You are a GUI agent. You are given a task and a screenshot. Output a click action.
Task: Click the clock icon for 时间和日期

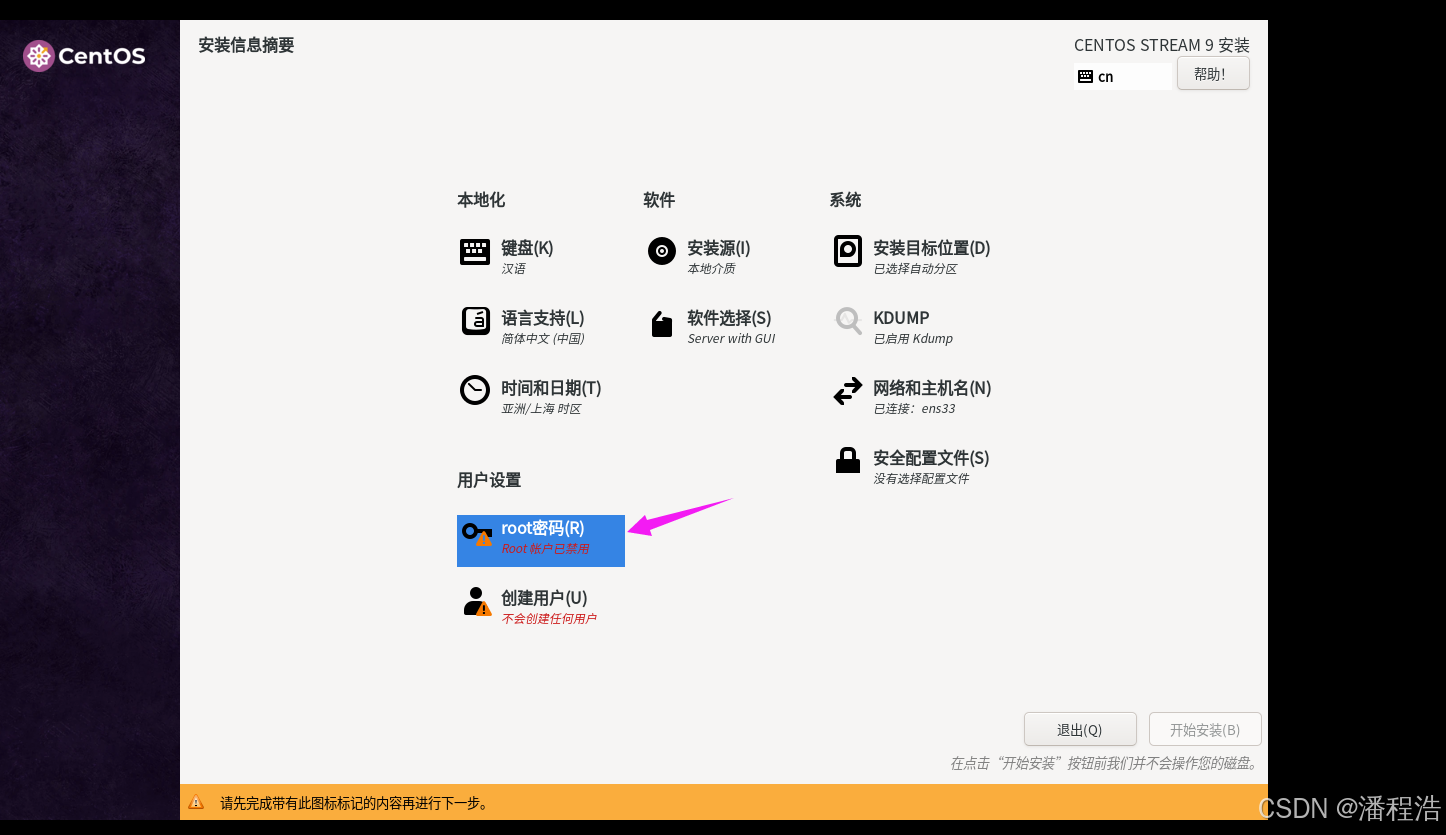[x=475, y=390]
